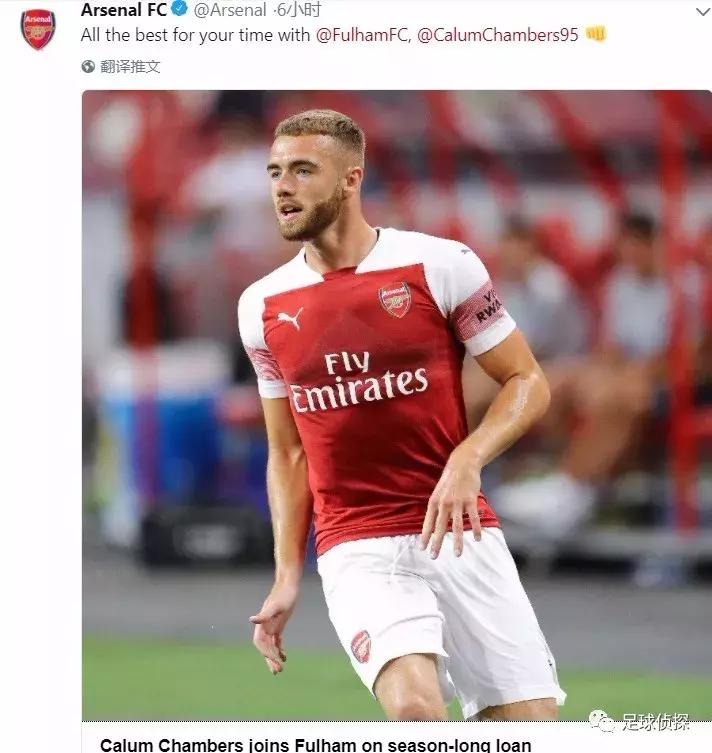Screen dimensions: 712x753
Task: Click the Arsenal crest on the jersey
Action: coord(395,299)
